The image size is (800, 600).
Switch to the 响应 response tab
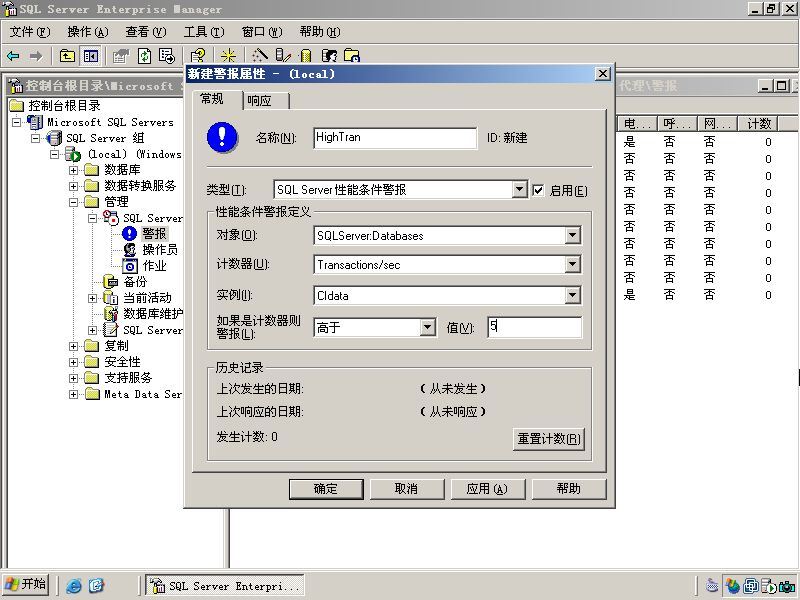(265, 101)
